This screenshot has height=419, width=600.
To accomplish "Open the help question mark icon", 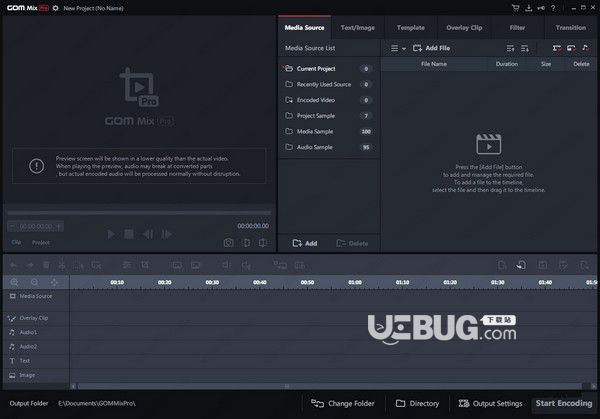I will (x=553, y=8).
